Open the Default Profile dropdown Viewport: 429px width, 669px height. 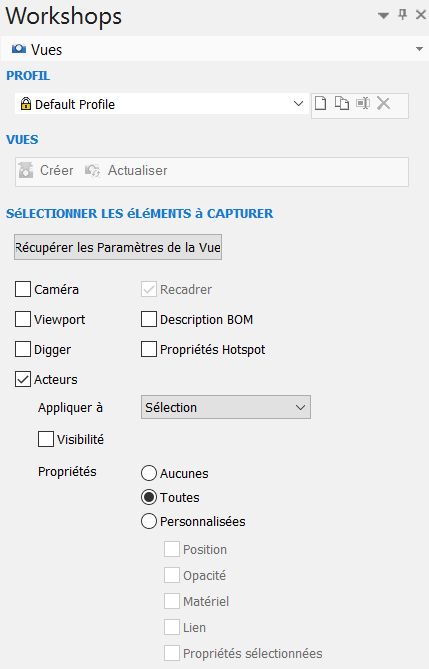point(162,104)
